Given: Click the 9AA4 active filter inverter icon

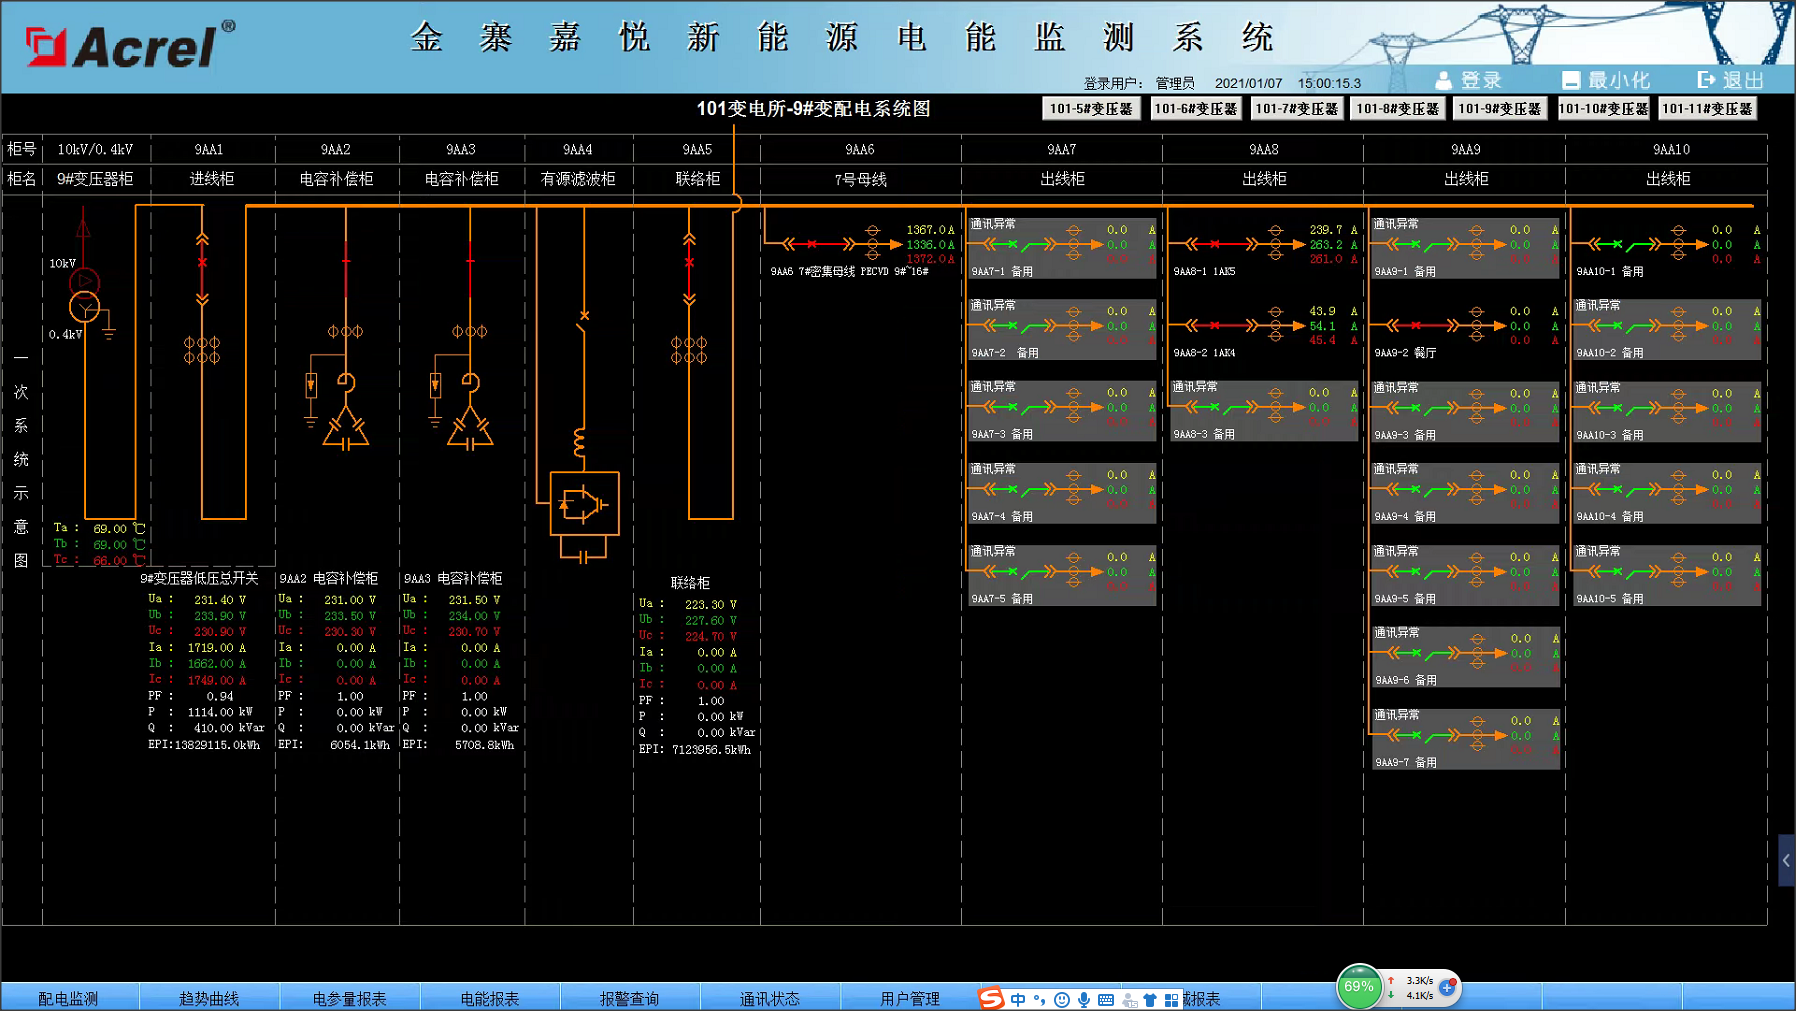Looking at the screenshot, I should 584,504.
